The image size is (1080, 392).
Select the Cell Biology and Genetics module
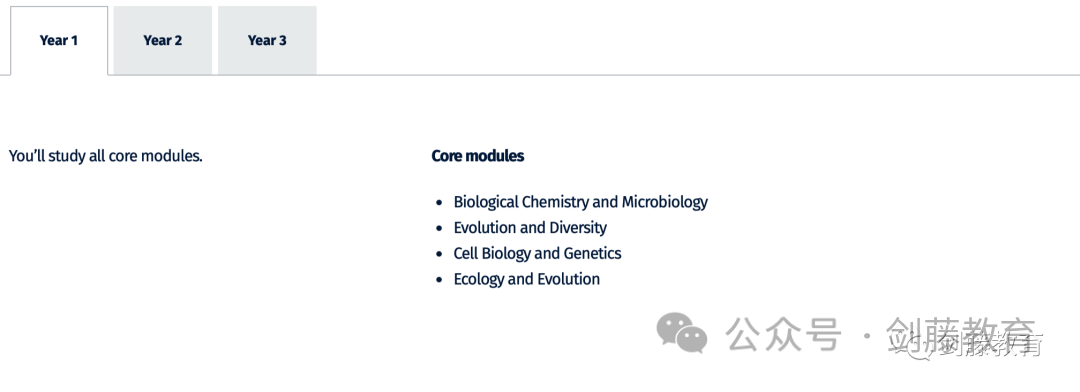(x=537, y=253)
